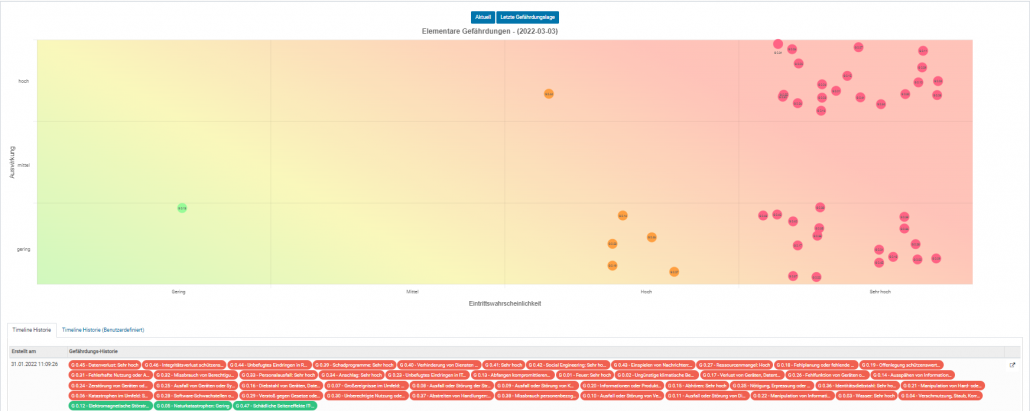Click the G 0.47 Schädliche Seiteneffekte tag
The image size is (1030, 411).
278,406
